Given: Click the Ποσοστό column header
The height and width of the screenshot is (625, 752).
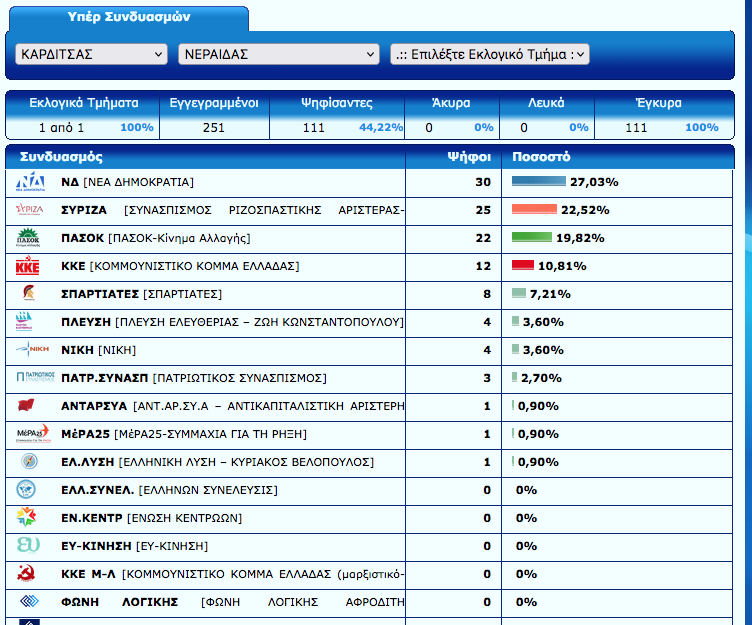Looking at the screenshot, I should 541,157.
